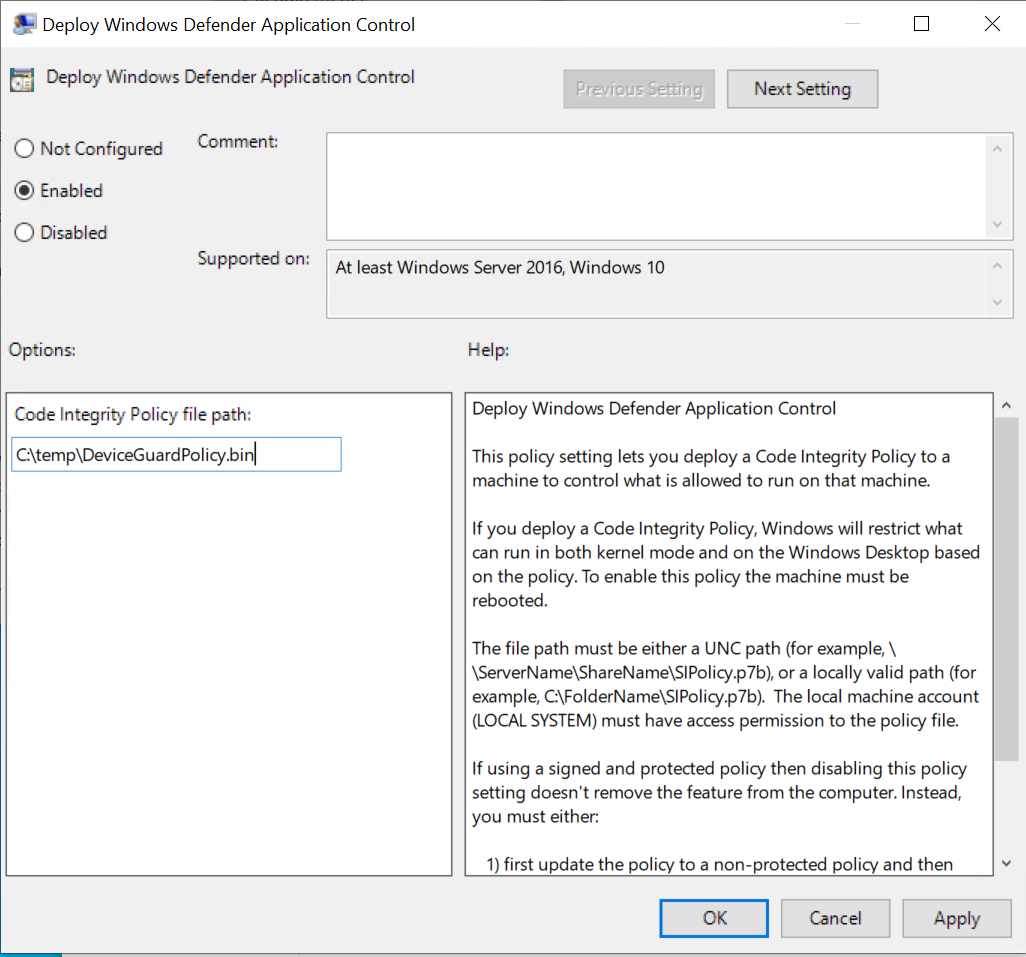Image resolution: width=1026 pixels, height=957 pixels.
Task: Click the Comment box scroll up arrow
Action: 996,148
